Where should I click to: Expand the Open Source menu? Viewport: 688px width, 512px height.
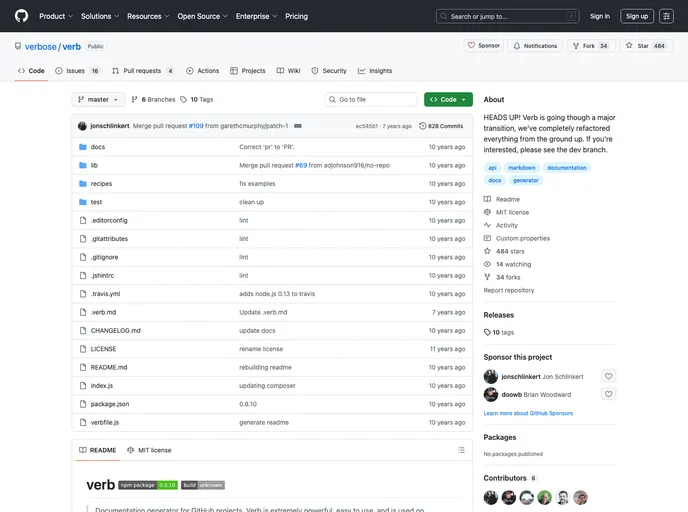click(202, 16)
